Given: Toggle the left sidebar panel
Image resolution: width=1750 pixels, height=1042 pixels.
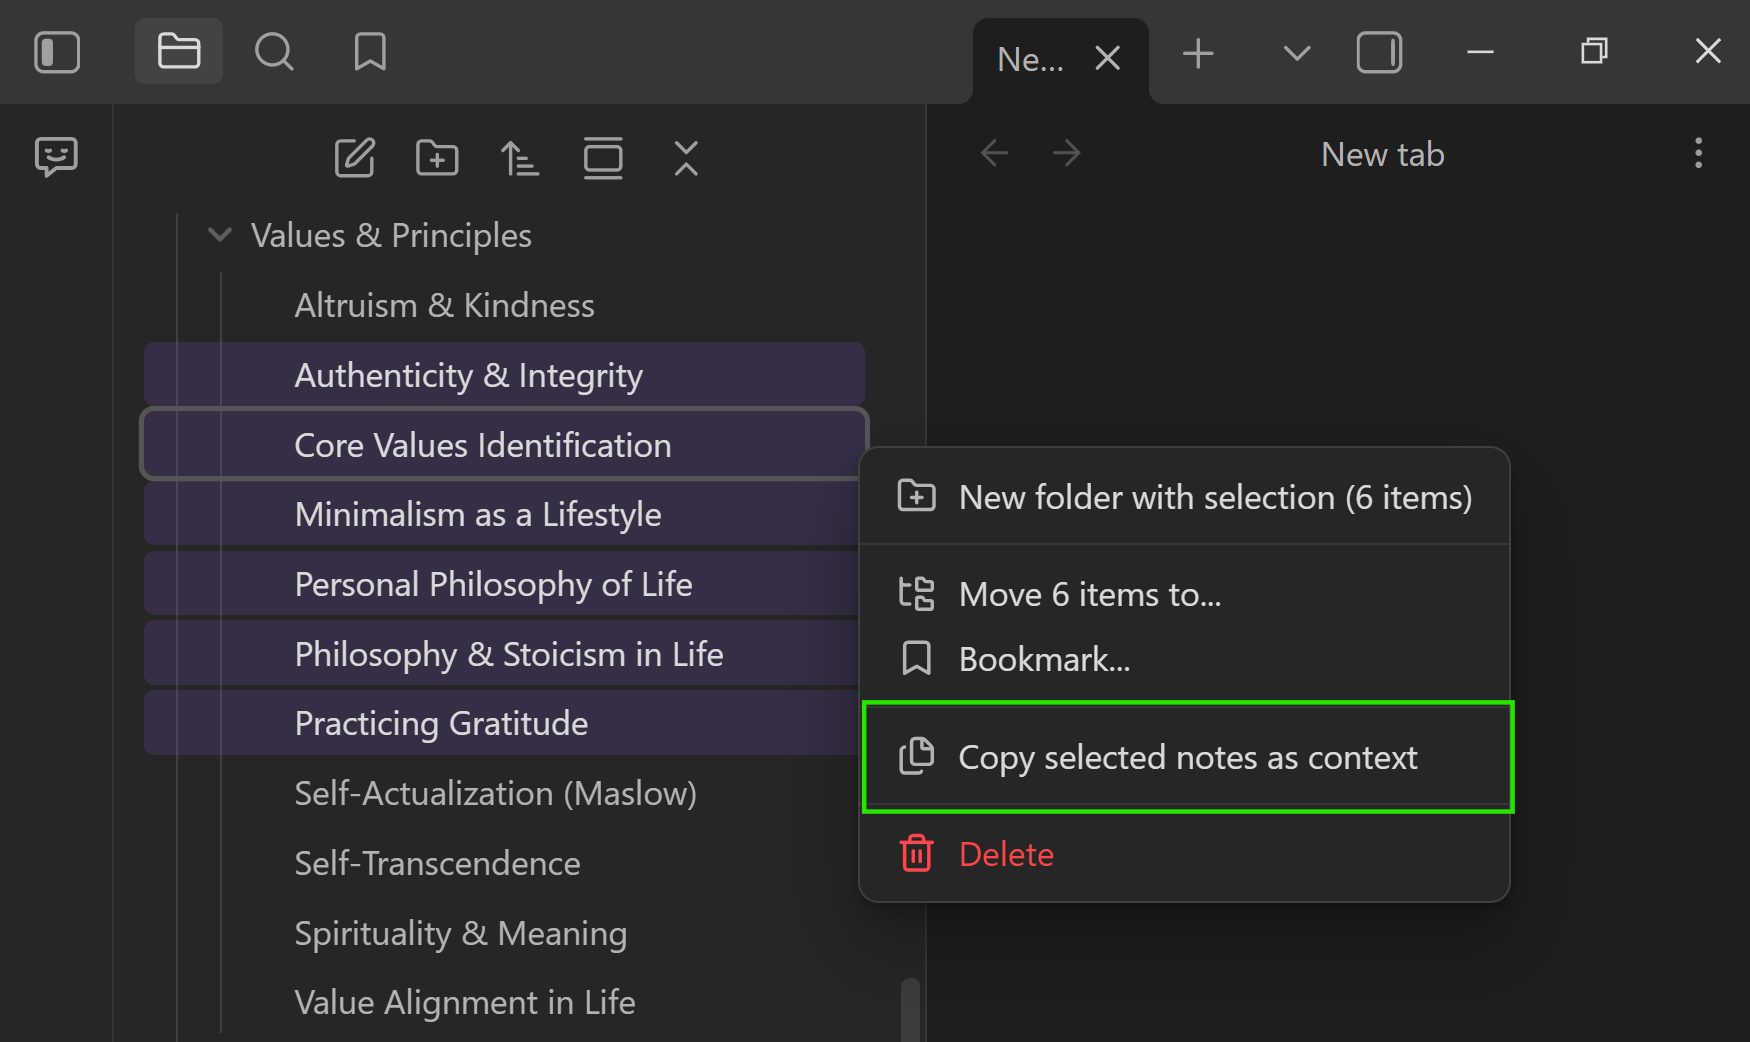Looking at the screenshot, I should coord(57,52).
